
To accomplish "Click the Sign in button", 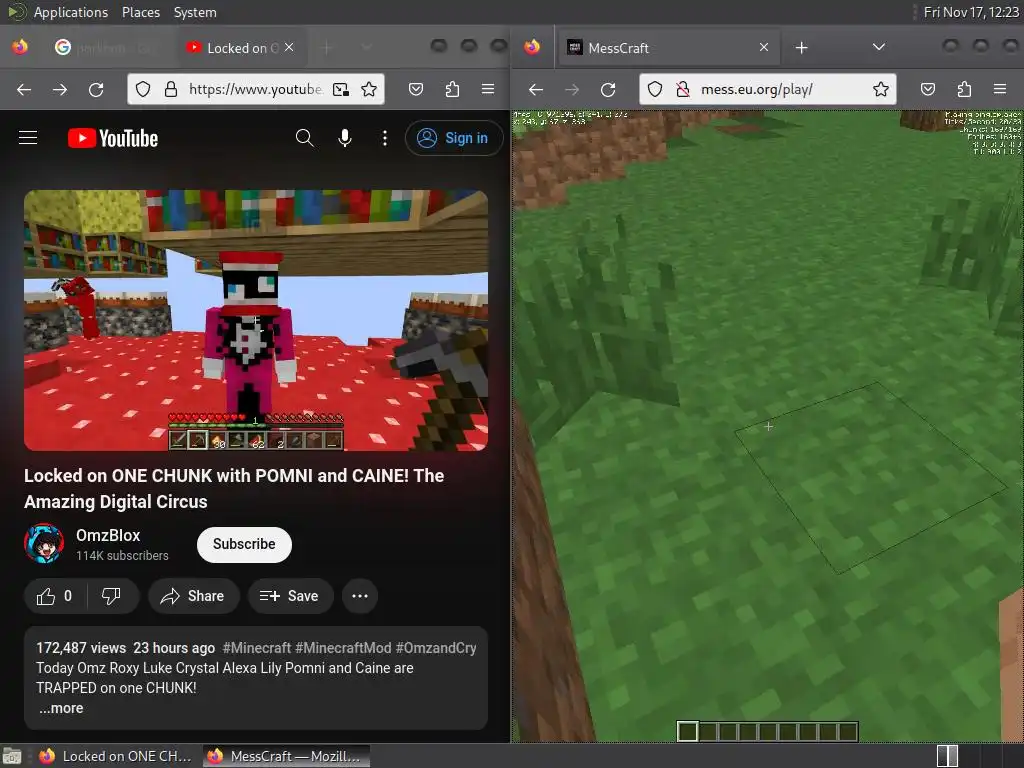I will 454,138.
